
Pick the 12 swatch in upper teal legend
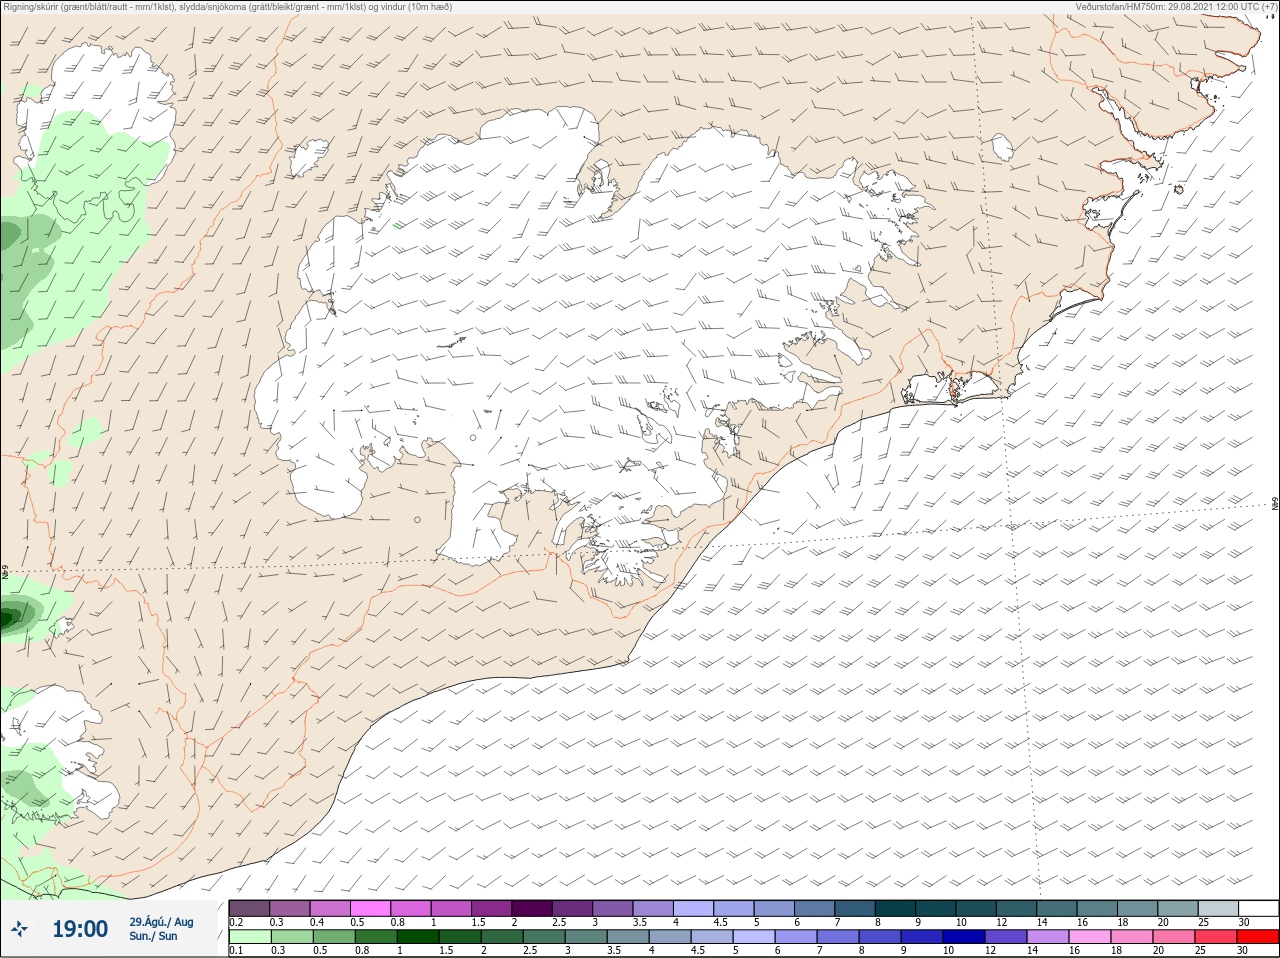[x=1016, y=908]
